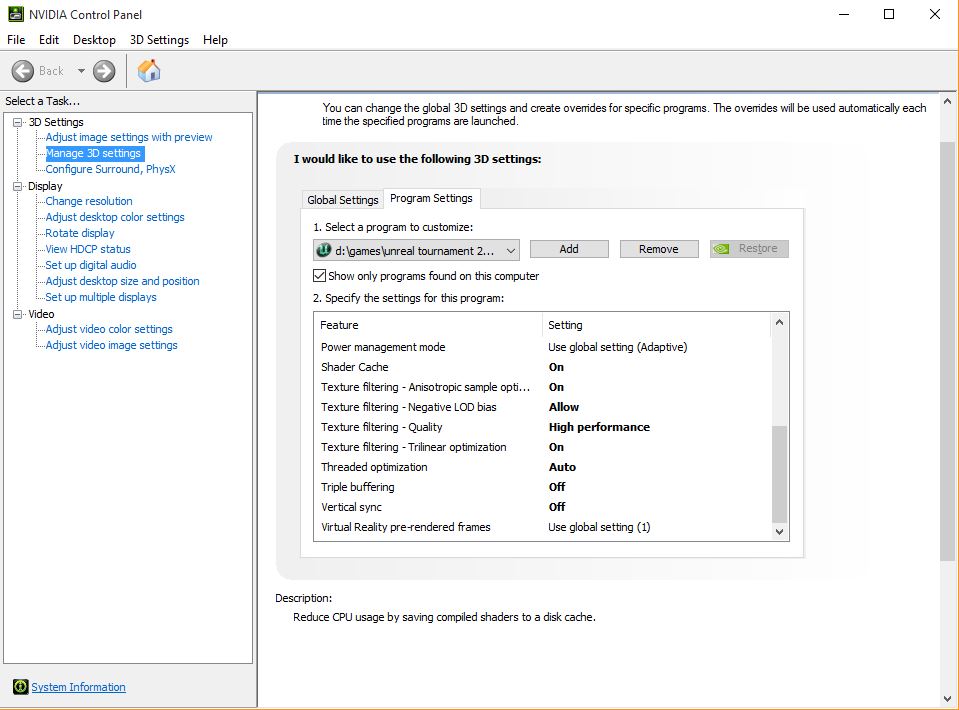Click the Forward arrow button

click(104, 71)
